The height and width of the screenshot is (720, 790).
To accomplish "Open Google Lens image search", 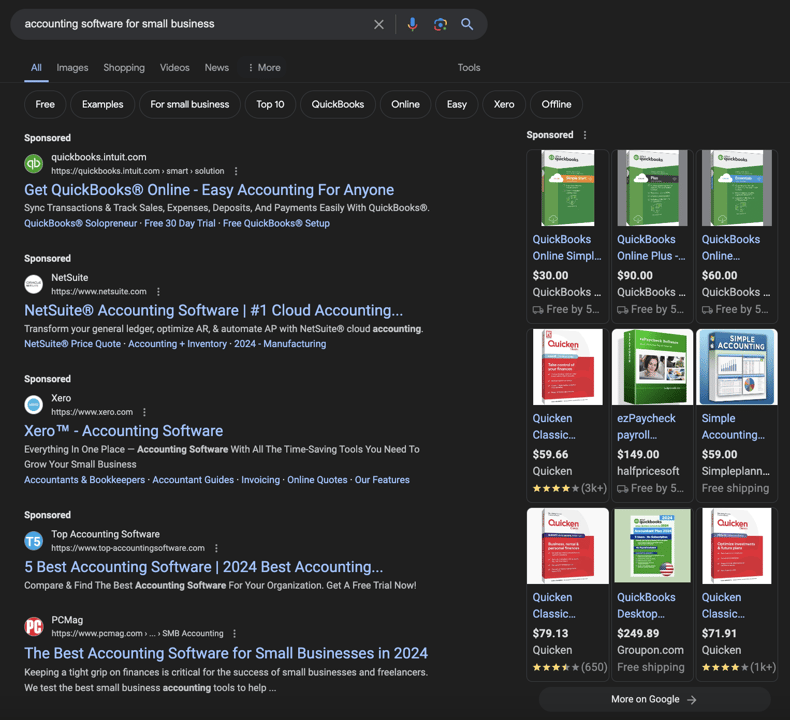I will [x=440, y=24].
